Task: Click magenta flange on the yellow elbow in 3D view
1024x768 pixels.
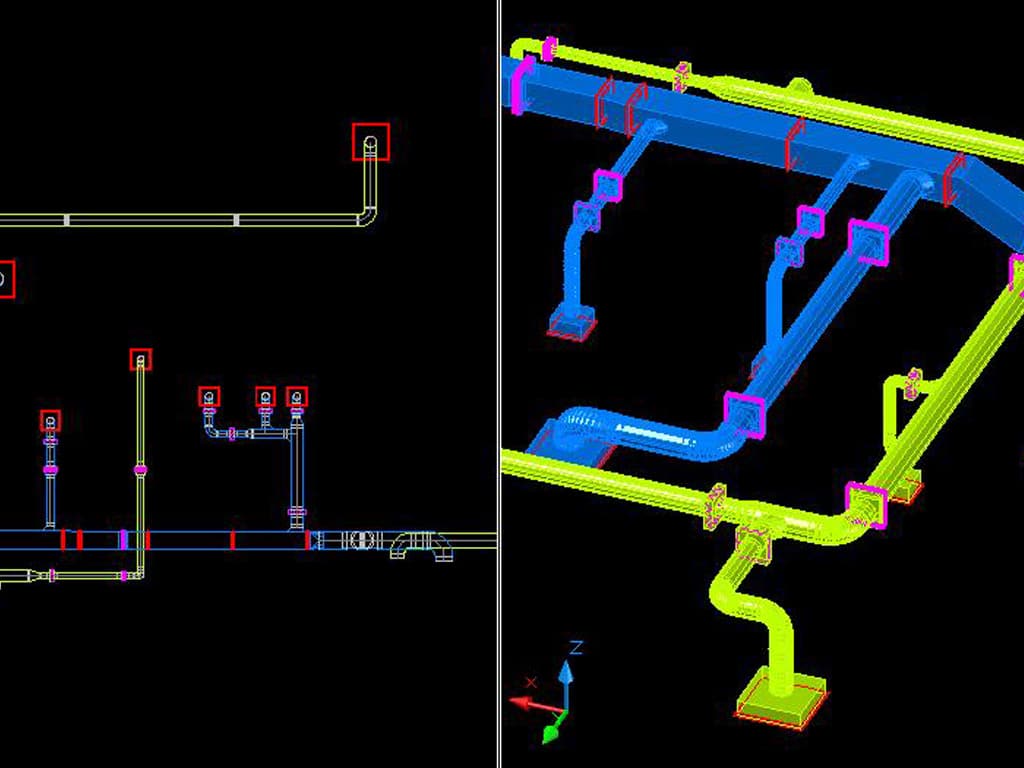Action: coord(866,504)
